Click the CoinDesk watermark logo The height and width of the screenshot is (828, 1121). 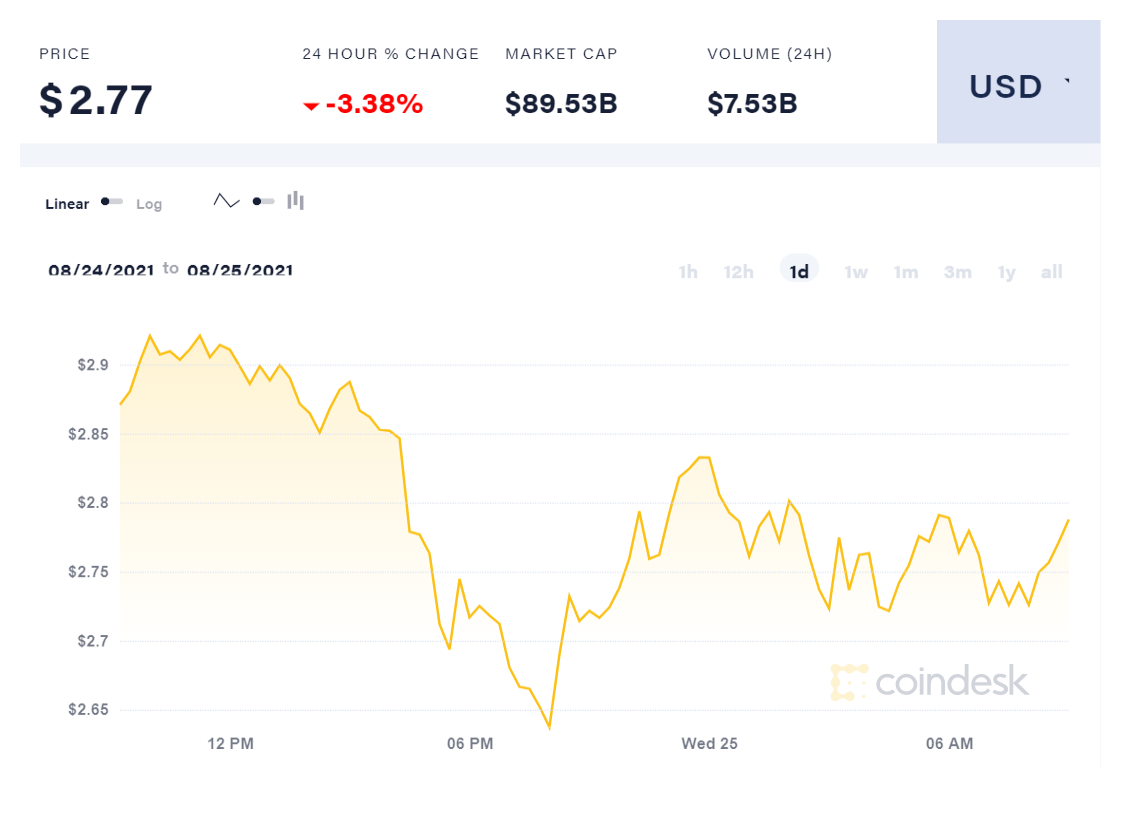pyautogui.click(x=929, y=681)
